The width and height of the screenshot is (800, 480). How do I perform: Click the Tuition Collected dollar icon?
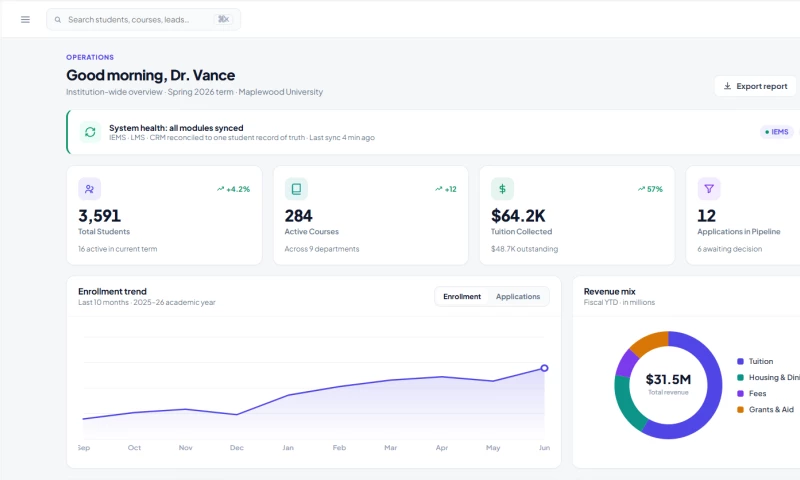[x=502, y=189]
